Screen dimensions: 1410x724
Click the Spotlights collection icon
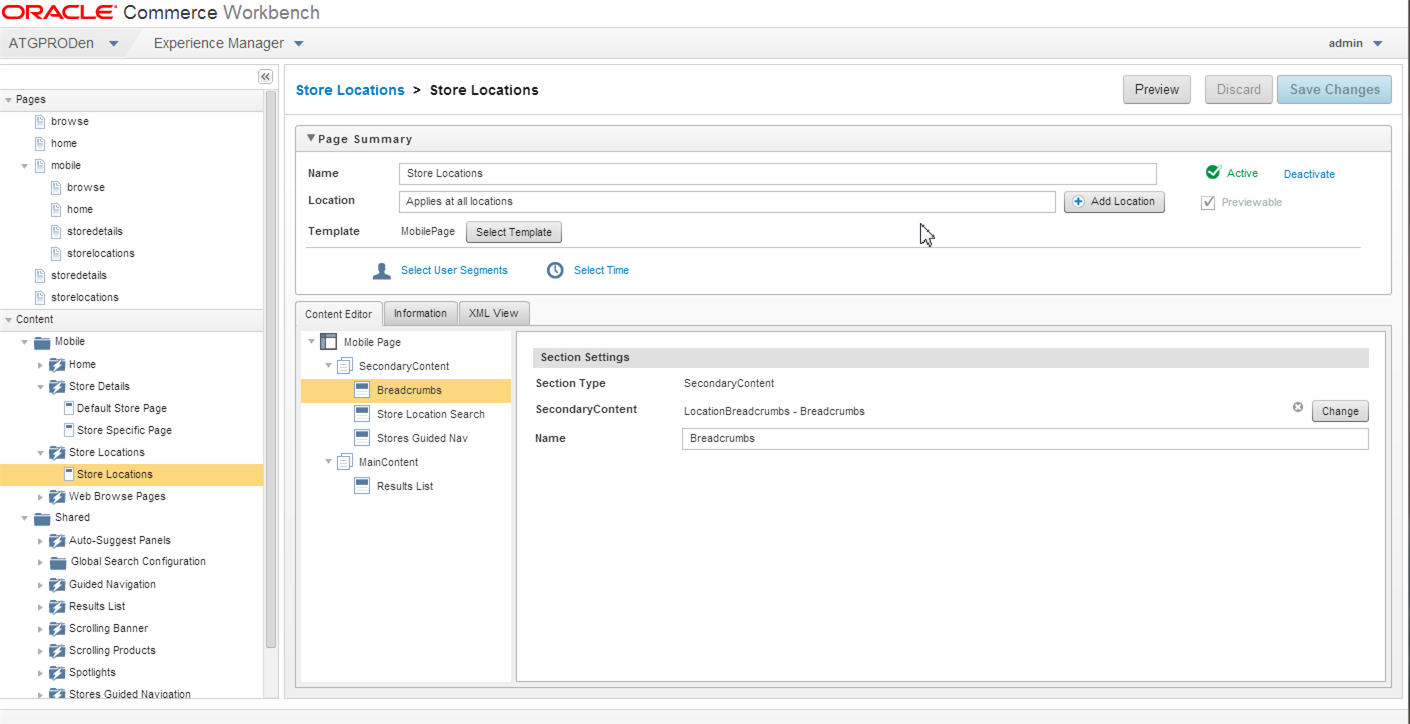57,672
